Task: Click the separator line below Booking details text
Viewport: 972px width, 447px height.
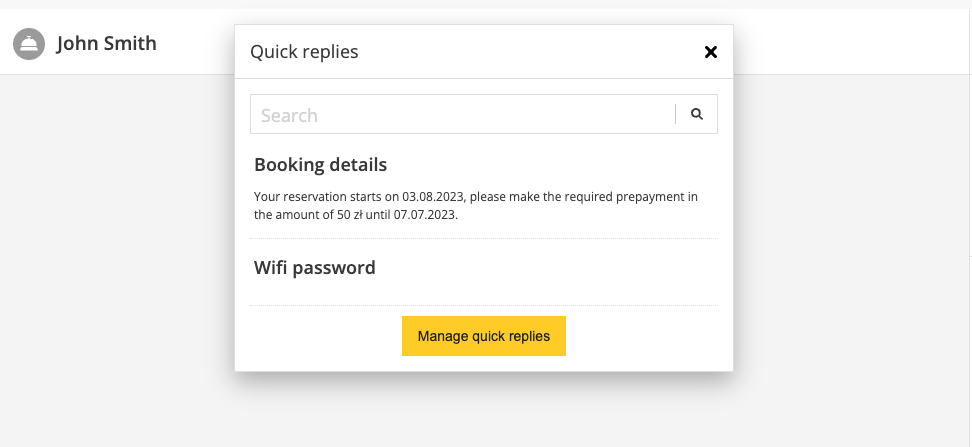Action: (x=484, y=239)
